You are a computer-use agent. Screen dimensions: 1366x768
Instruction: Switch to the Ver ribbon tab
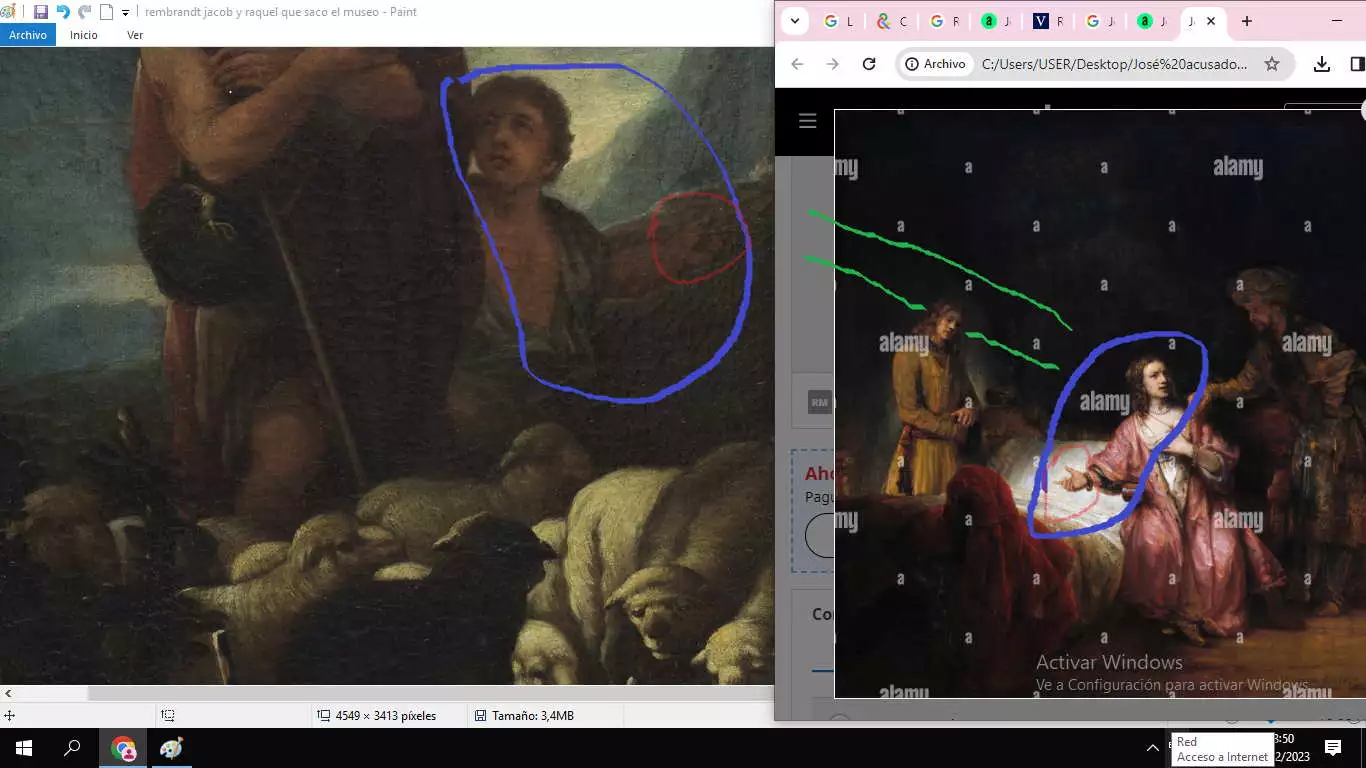coord(135,35)
